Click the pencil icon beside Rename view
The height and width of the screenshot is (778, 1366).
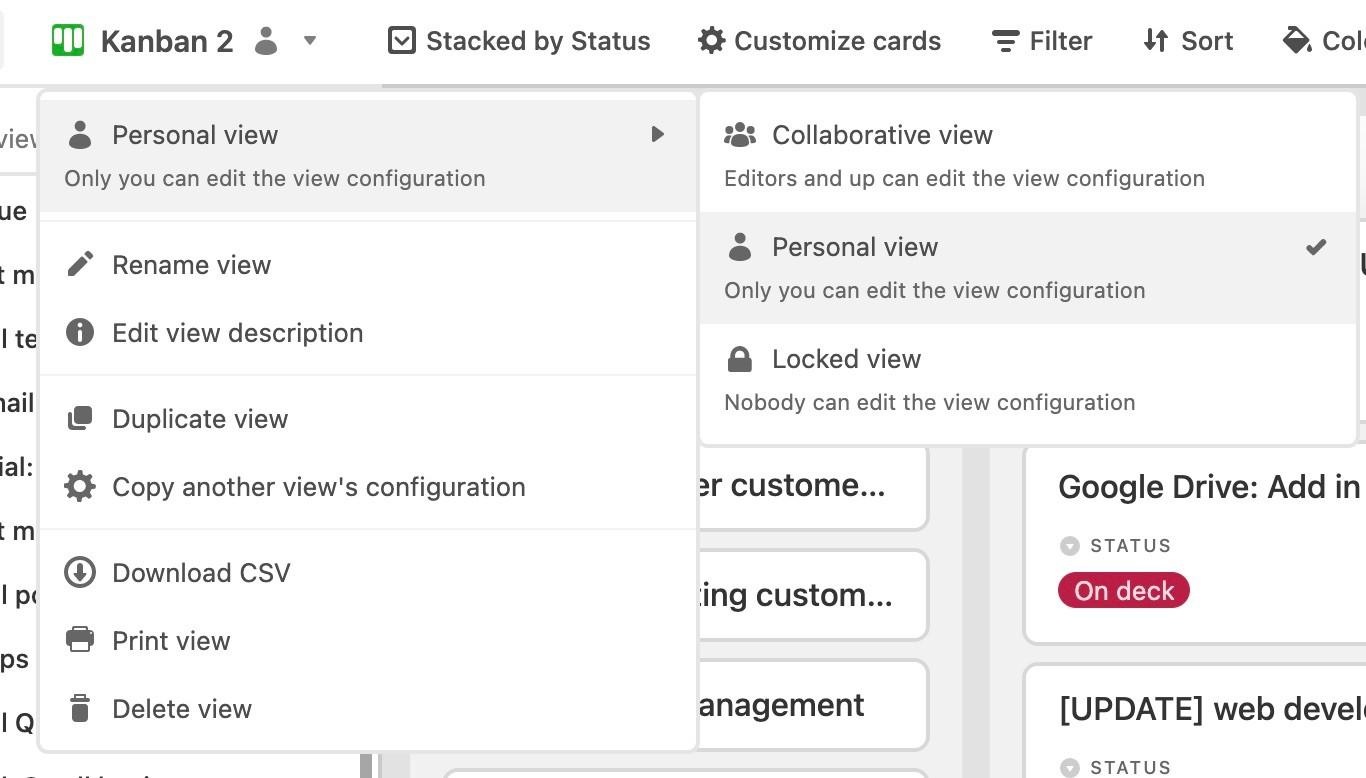point(80,265)
